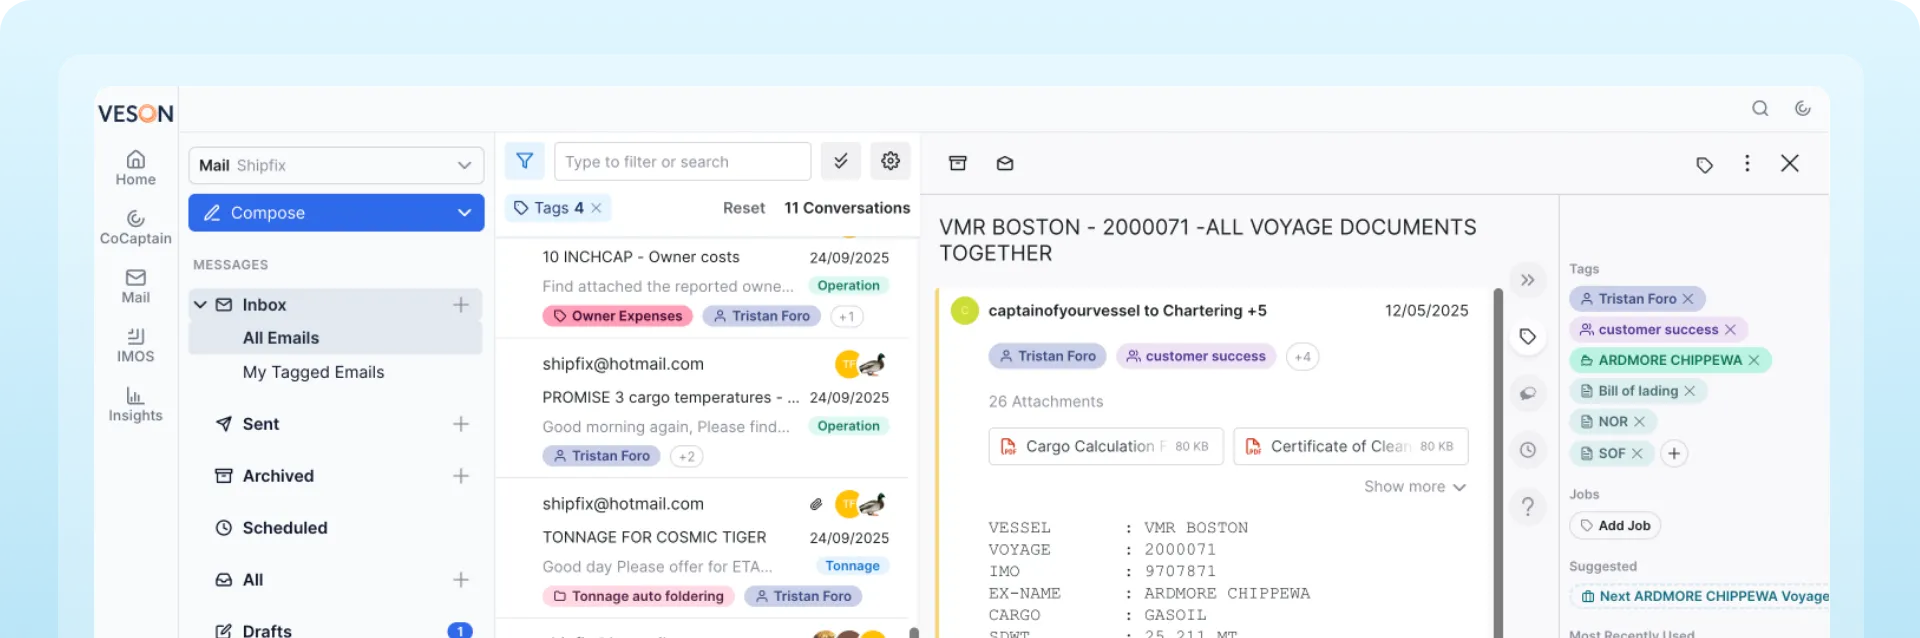Click the VESON logo

tap(136, 113)
